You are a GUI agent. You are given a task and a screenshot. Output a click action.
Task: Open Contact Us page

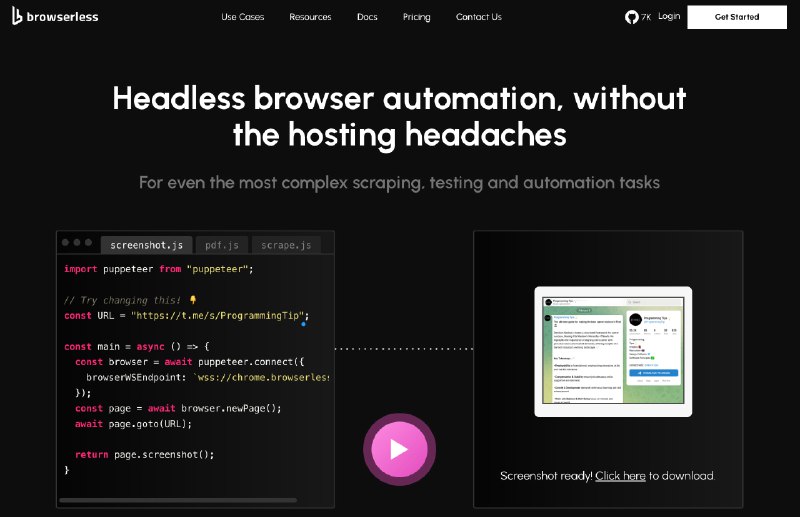tap(479, 17)
